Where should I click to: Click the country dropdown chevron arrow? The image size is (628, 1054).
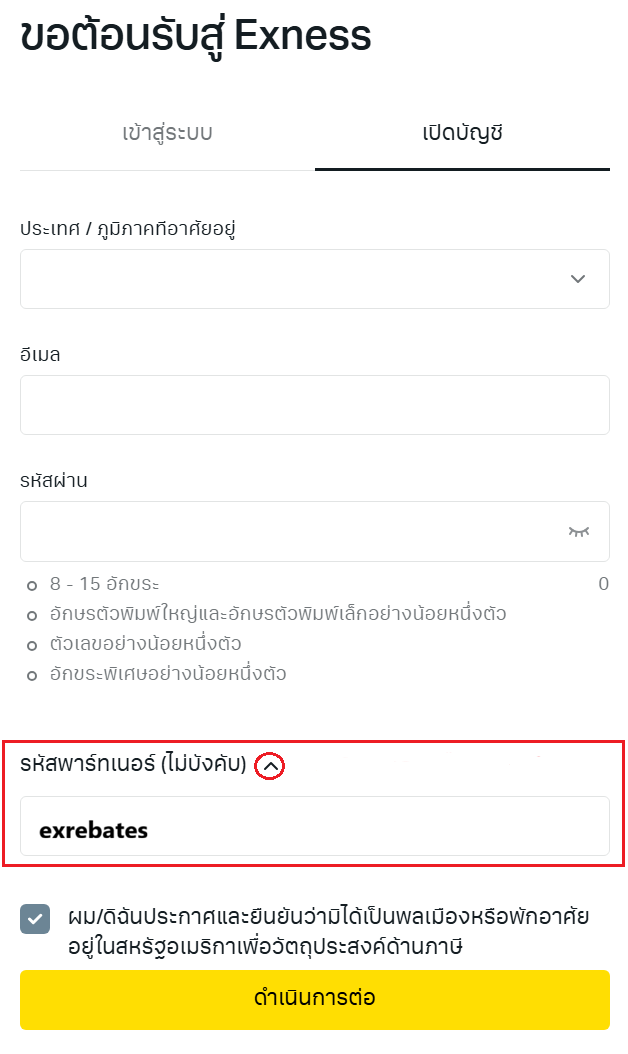pyautogui.click(x=577, y=279)
